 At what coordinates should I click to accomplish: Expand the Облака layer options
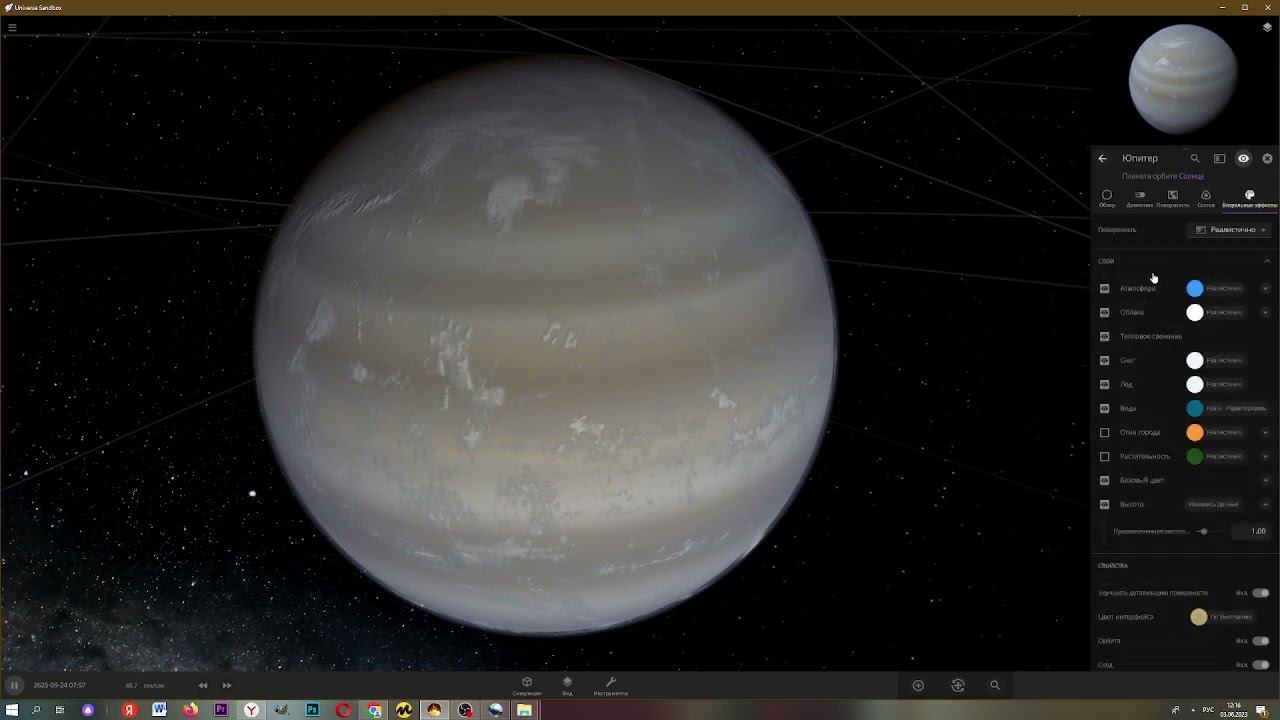click(x=1265, y=312)
